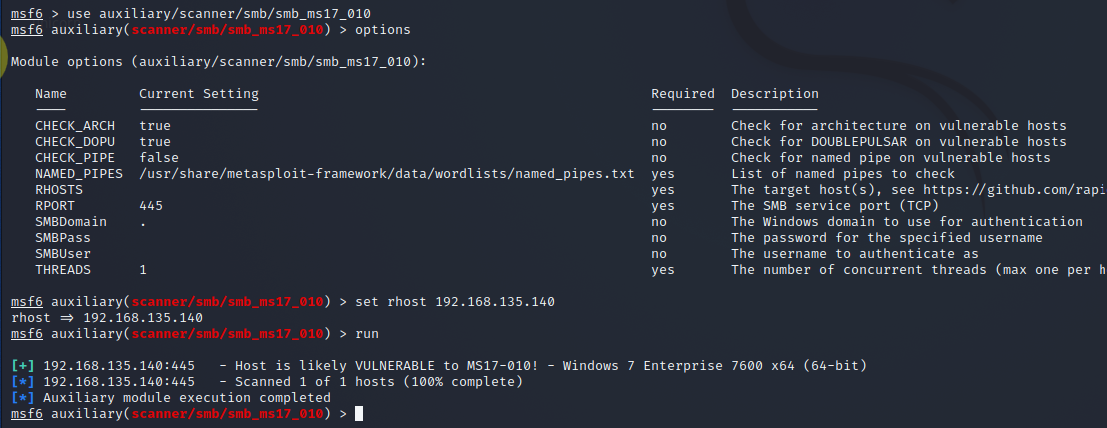Click the CHECK_DOPU true value

point(155,142)
